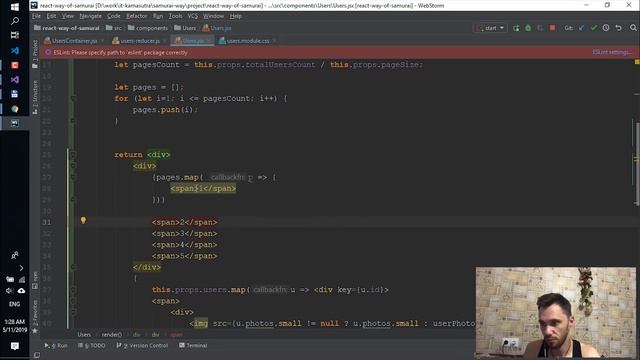Open the File menu
Image resolution: width=640 pixels, height=360 pixels.
(36, 16)
